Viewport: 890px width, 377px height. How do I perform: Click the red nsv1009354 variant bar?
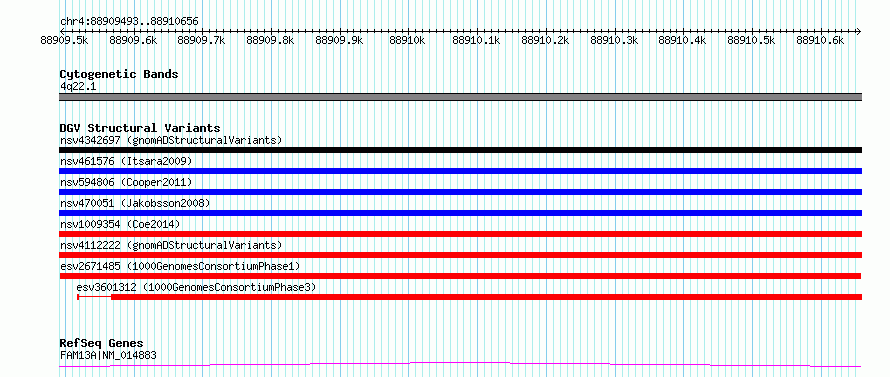460,234
